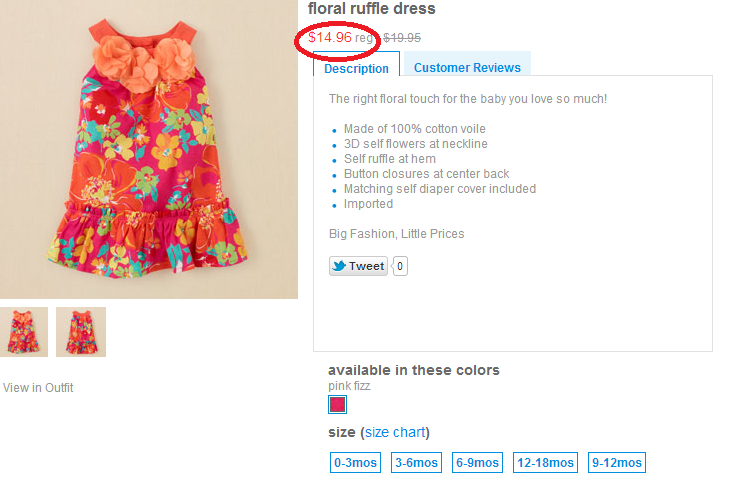
Task: Select the 9-12mos size box
Action: click(617, 462)
